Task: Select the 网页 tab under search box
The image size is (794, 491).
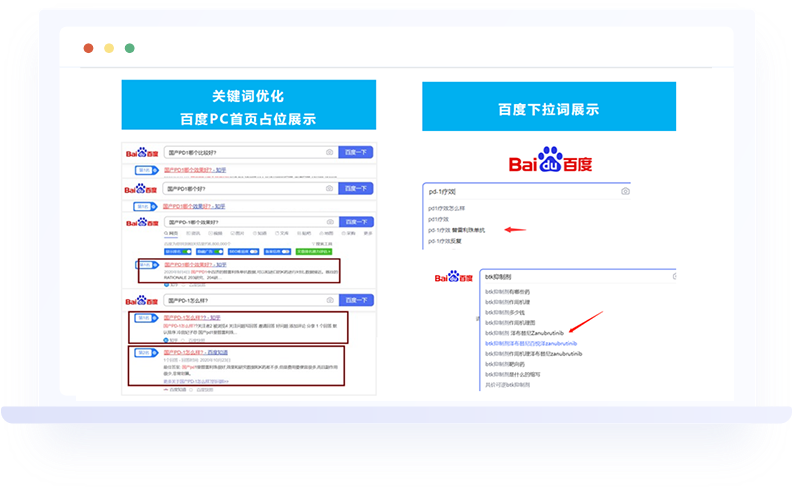Action: pos(171,233)
